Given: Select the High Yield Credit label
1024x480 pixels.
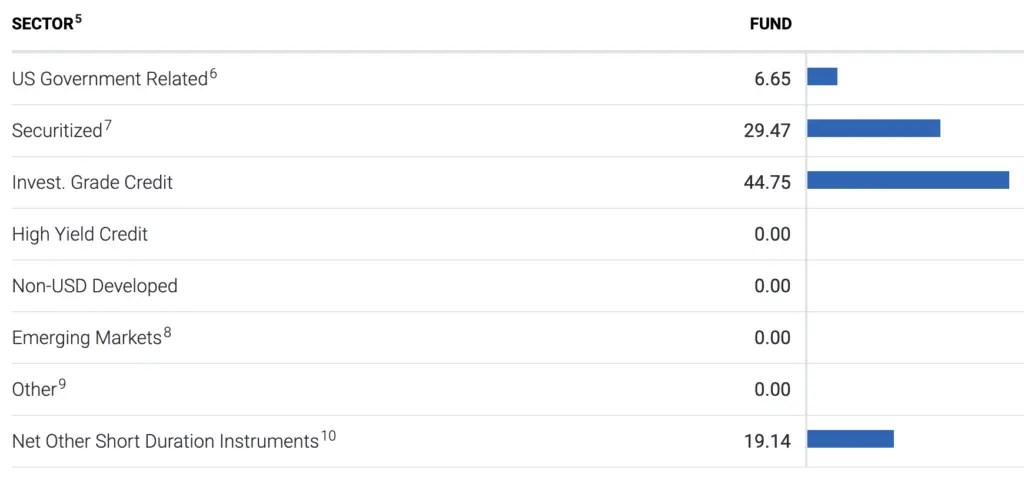Looking at the screenshot, I should (80, 234).
